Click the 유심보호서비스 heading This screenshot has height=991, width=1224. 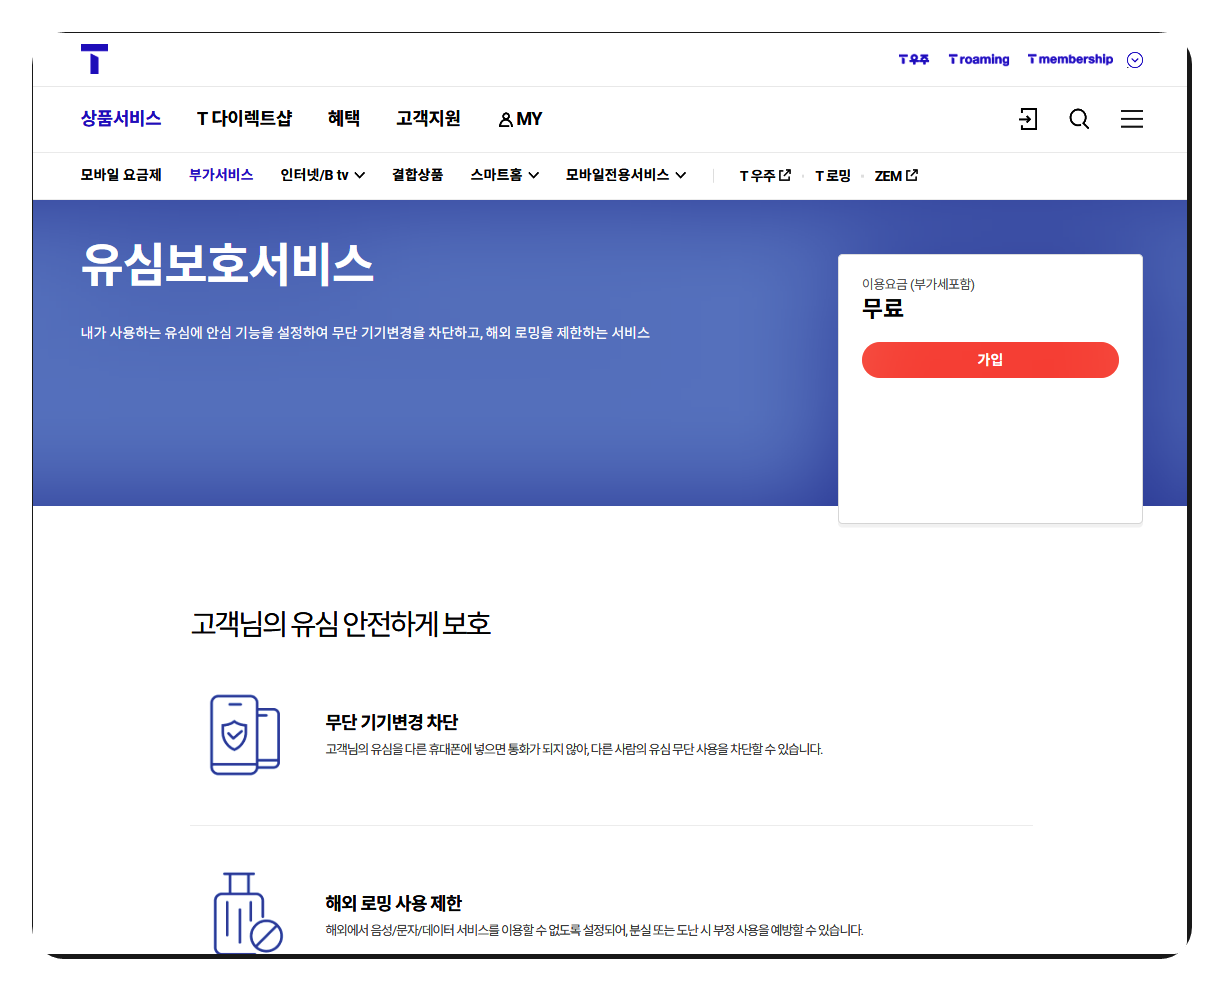pos(227,265)
